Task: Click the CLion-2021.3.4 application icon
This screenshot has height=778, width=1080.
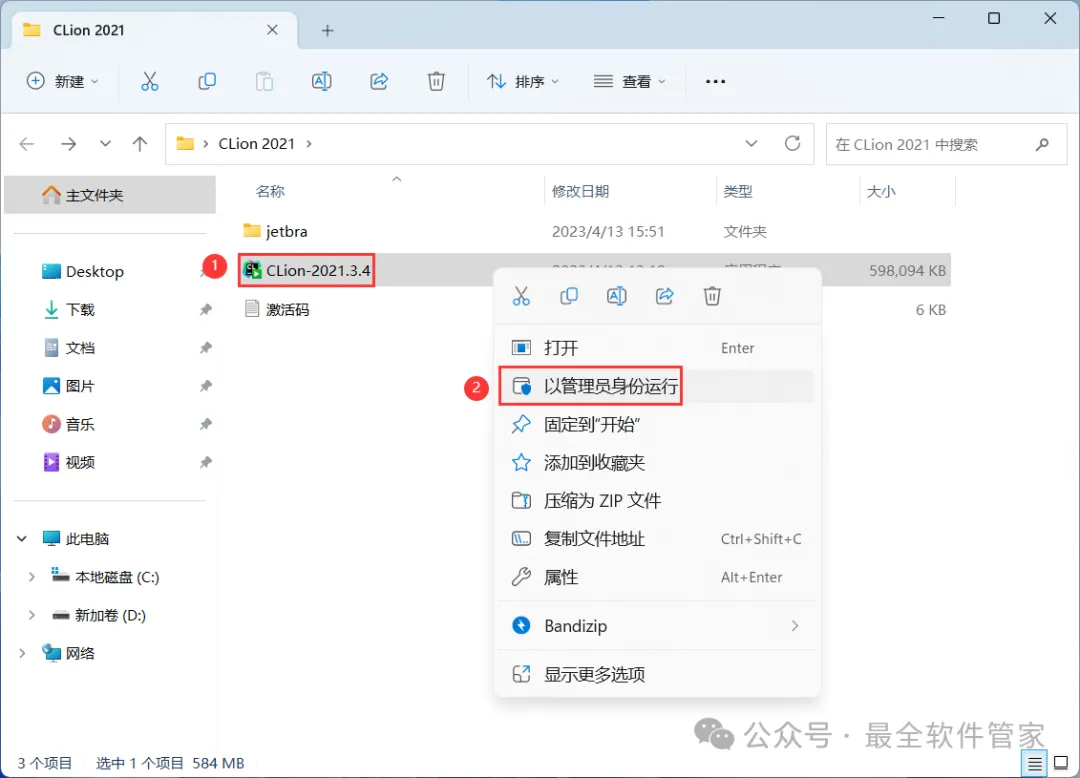Action: click(253, 270)
